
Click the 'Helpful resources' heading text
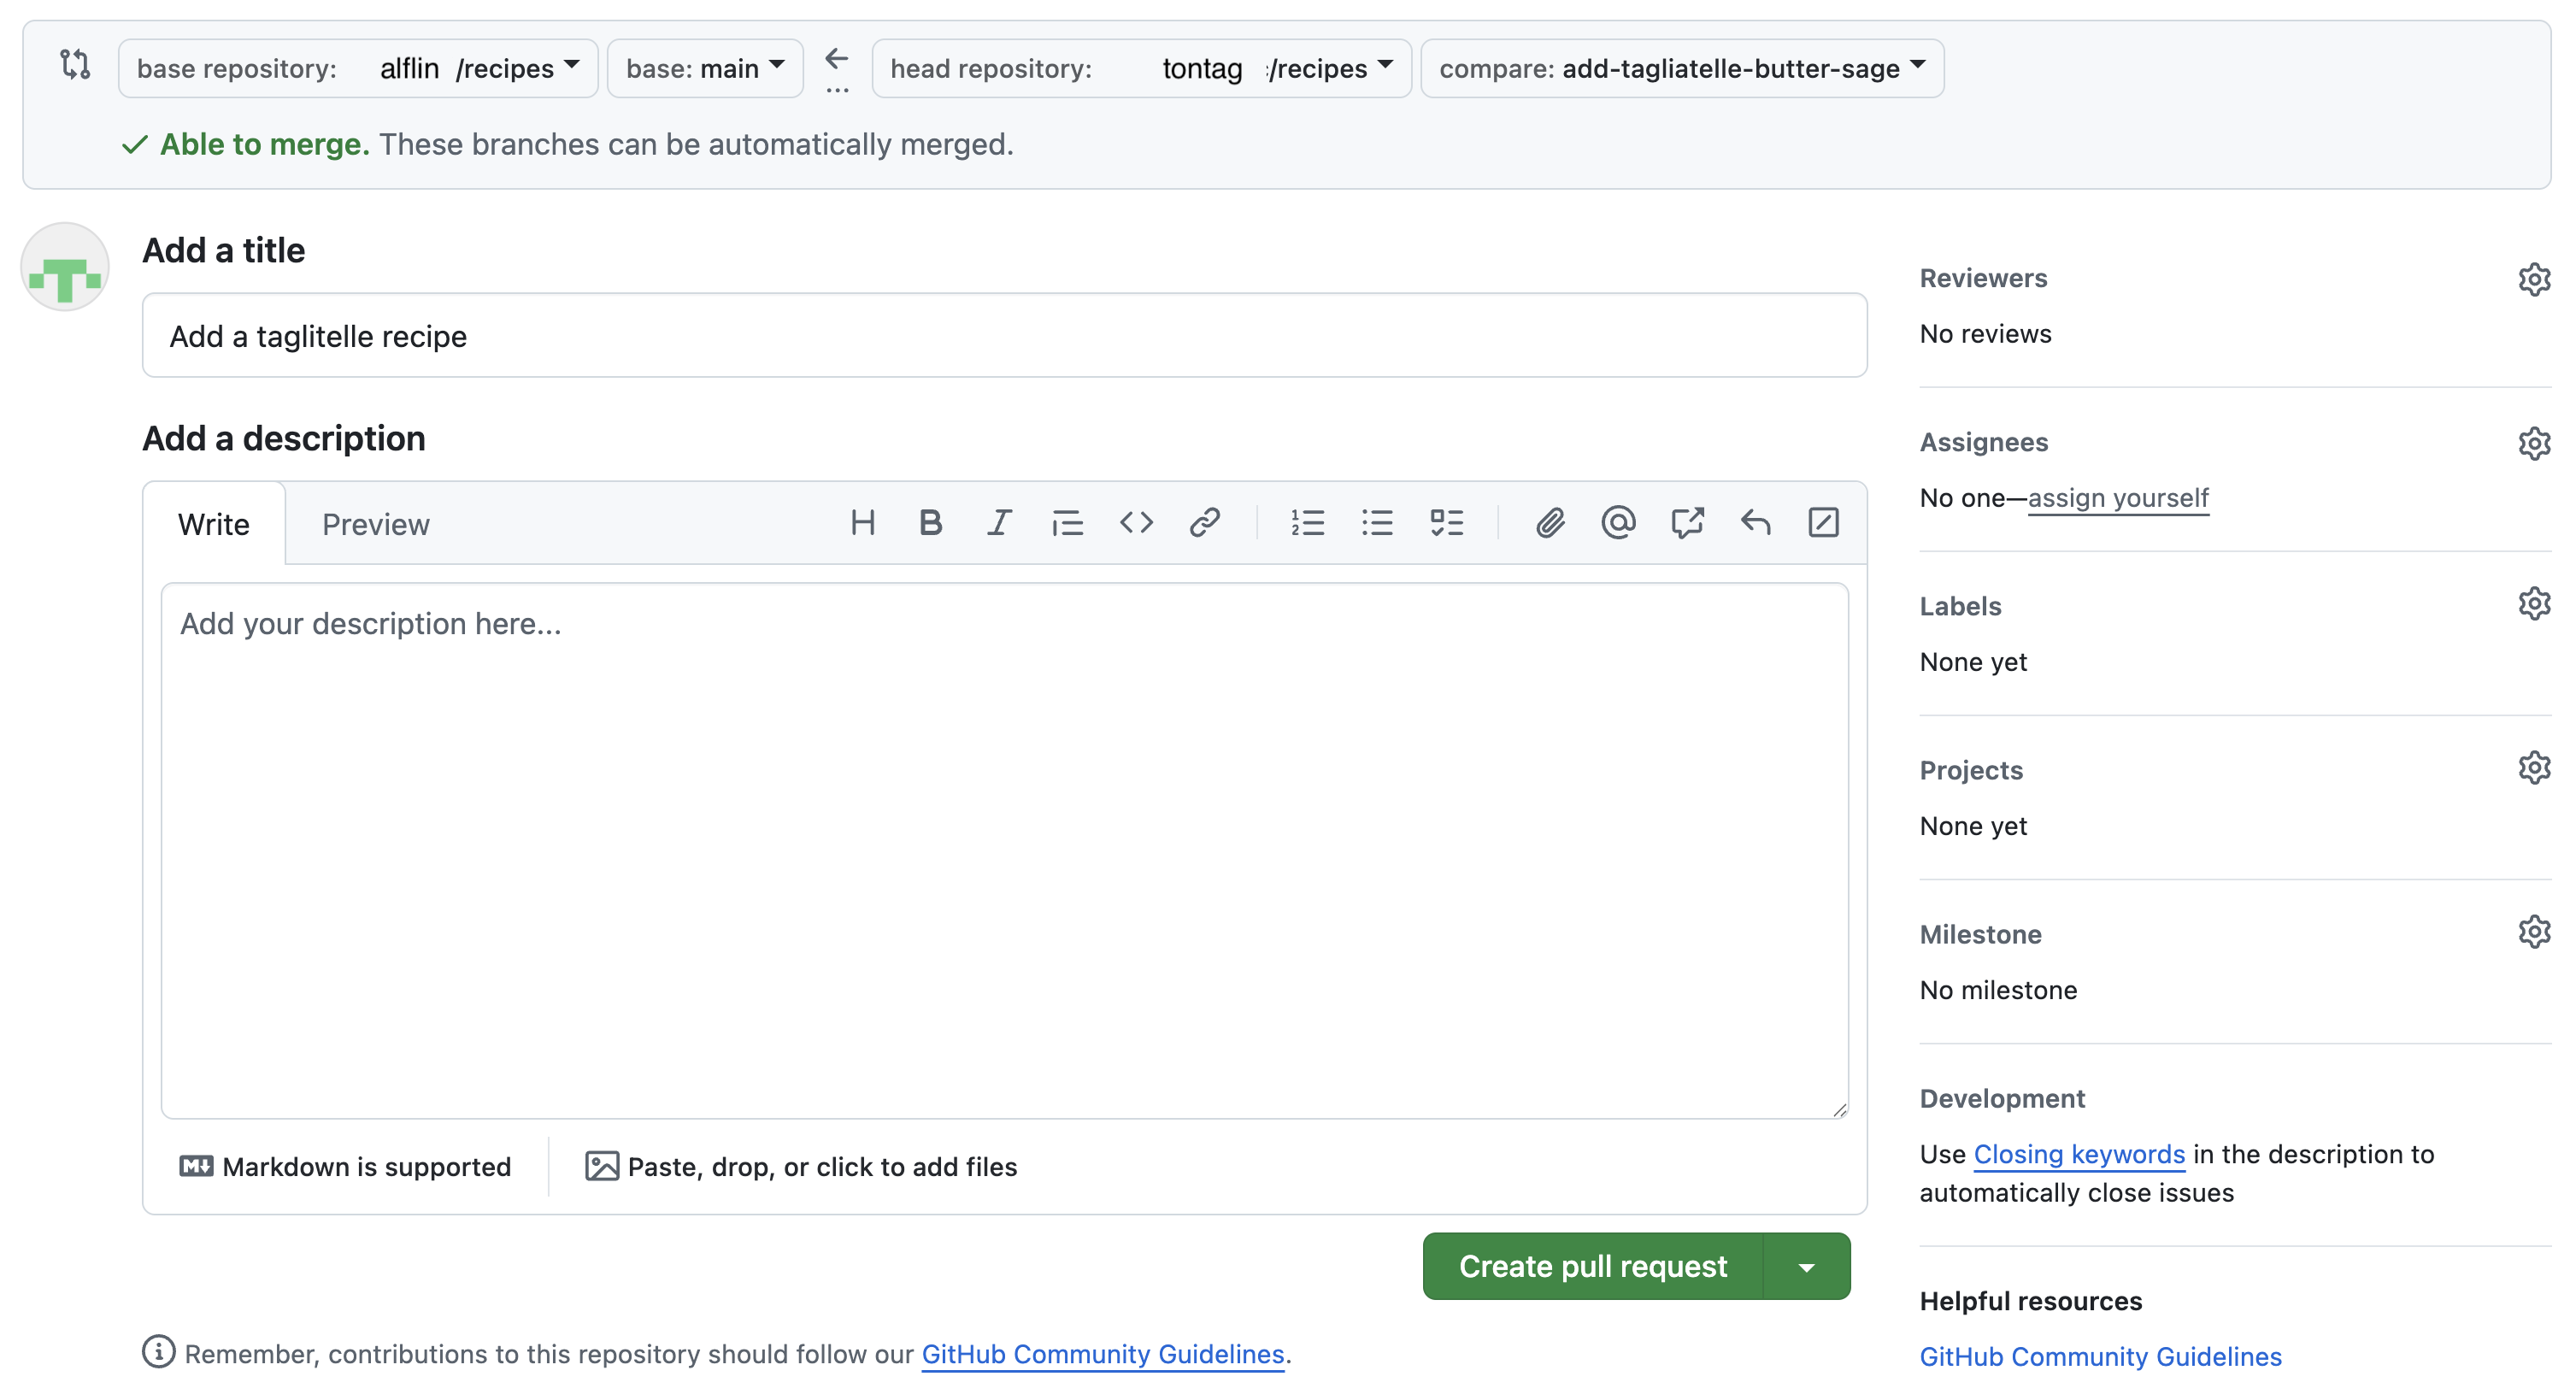2030,1301
